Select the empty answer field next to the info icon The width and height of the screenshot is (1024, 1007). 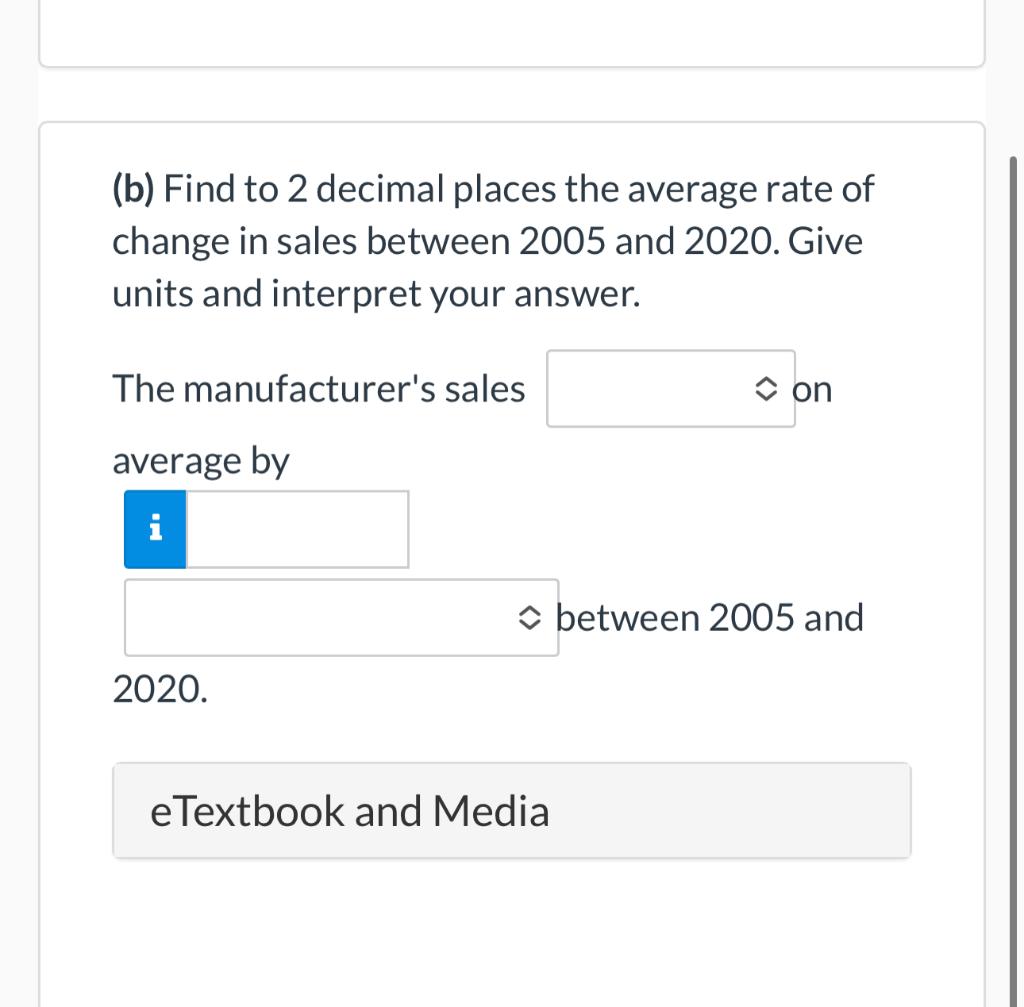click(297, 529)
